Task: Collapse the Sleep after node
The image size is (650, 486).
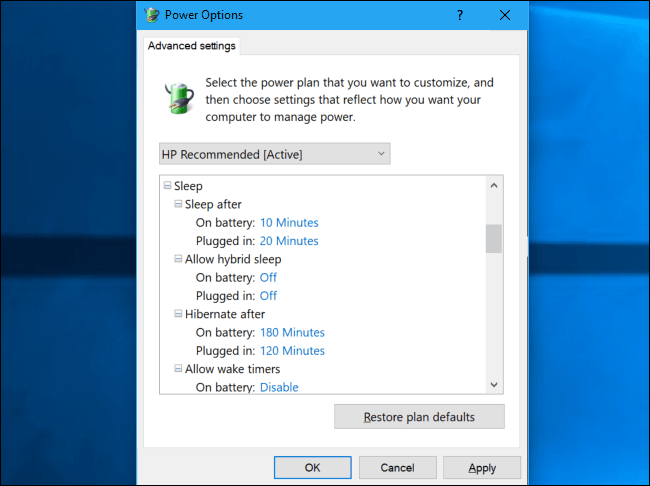Action: (178, 204)
